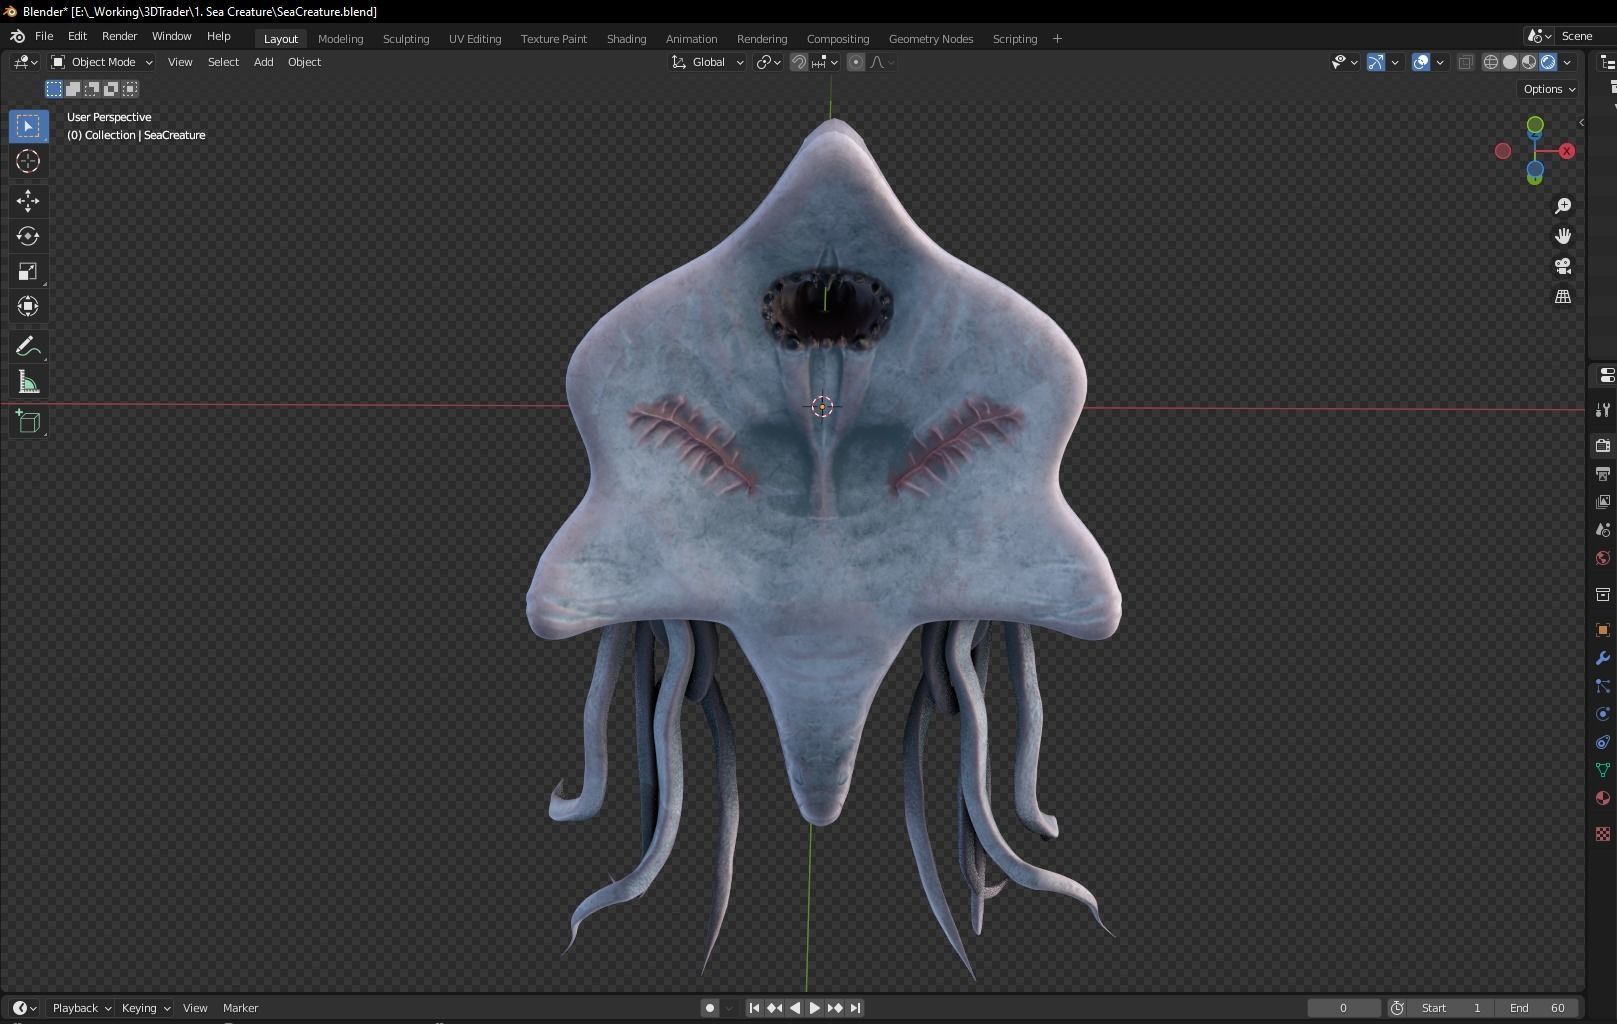1617x1024 pixels.
Task: Open the Keying dropdown in timeline
Action: (146, 1008)
